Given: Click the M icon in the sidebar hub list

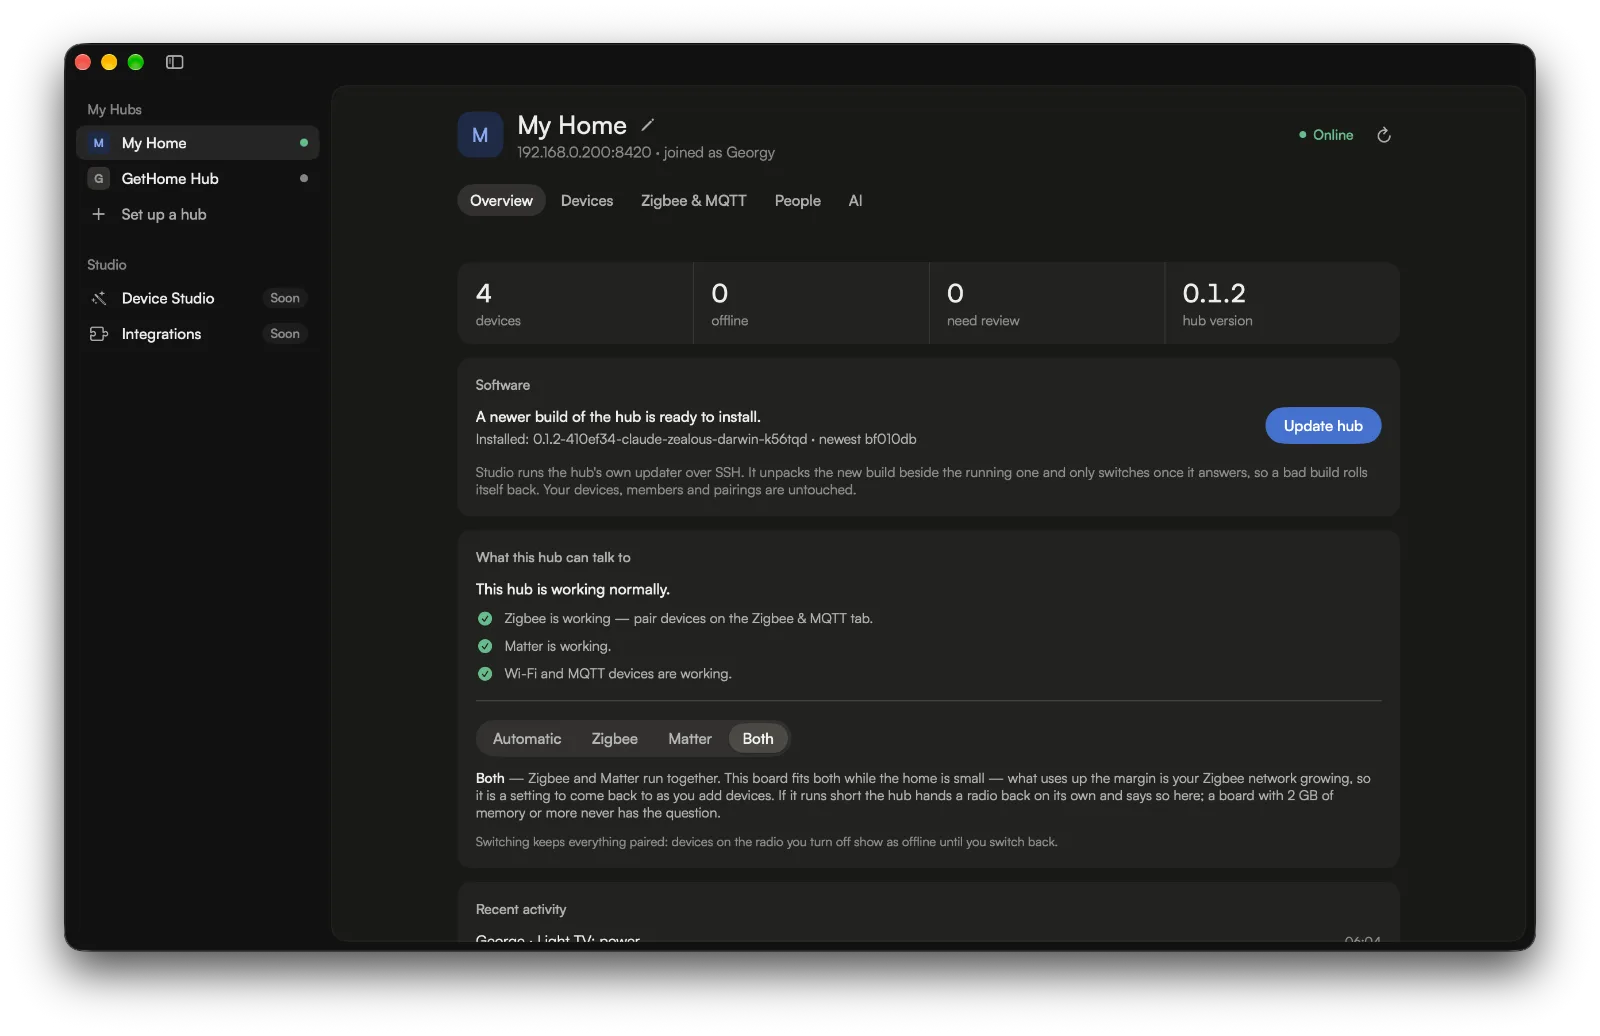Looking at the screenshot, I should point(99,143).
